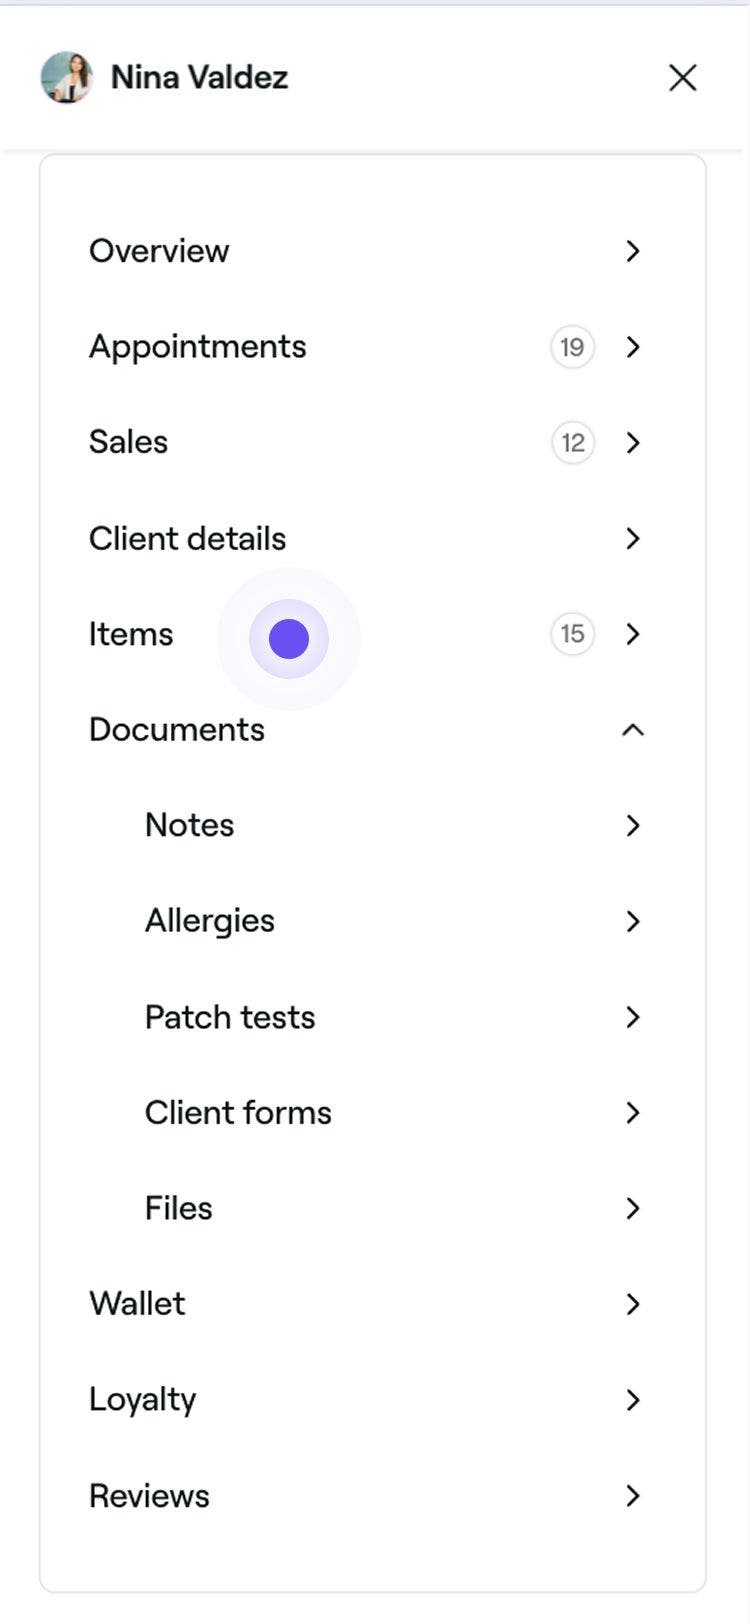Click the arrow next to Reviews

(632, 1496)
